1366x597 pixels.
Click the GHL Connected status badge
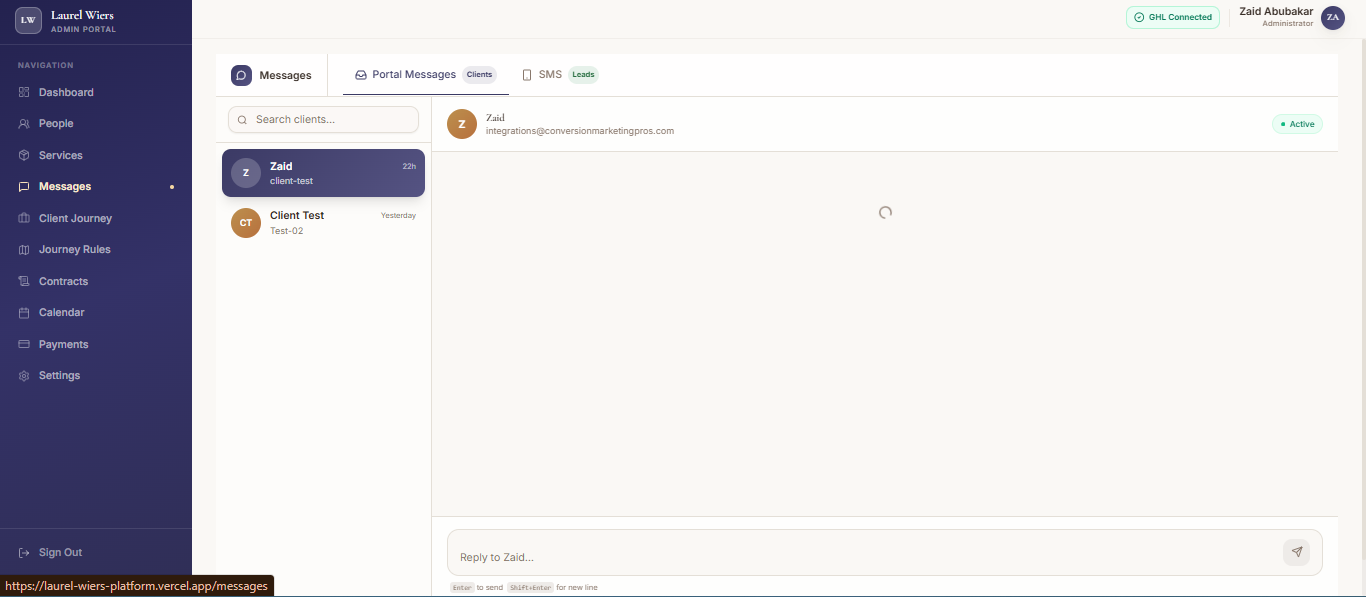click(1172, 17)
